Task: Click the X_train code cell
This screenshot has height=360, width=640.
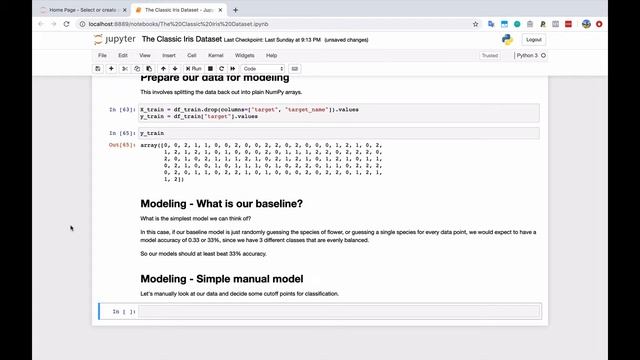Action: (339, 113)
